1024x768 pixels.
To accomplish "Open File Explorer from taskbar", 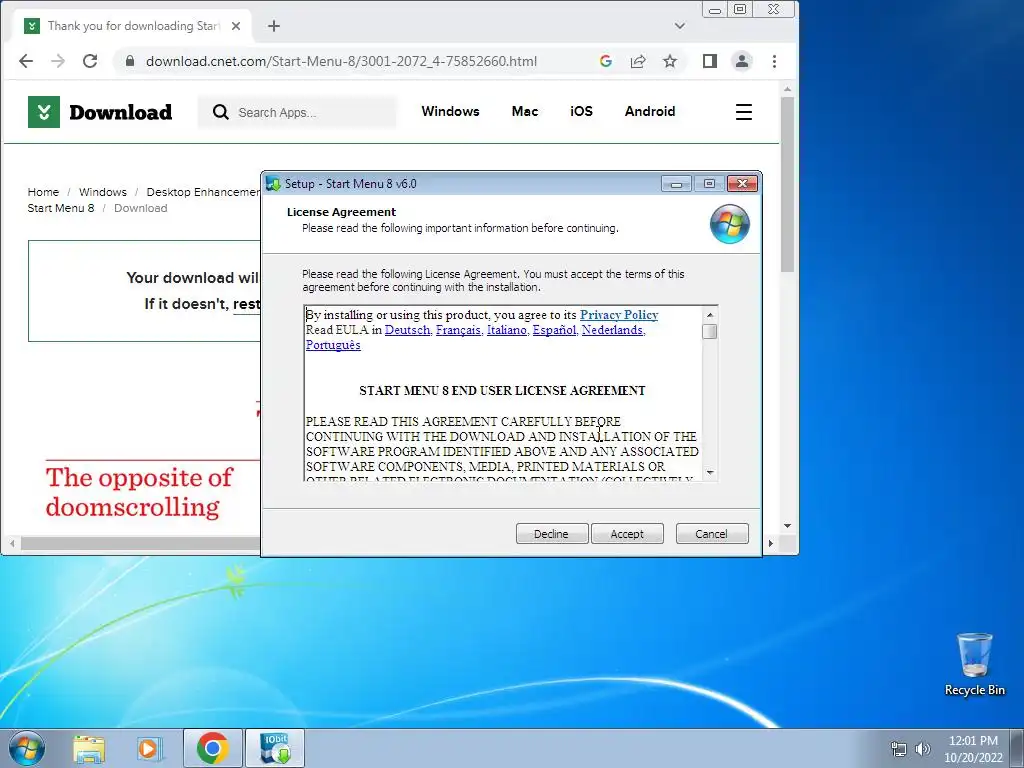I will 89,748.
